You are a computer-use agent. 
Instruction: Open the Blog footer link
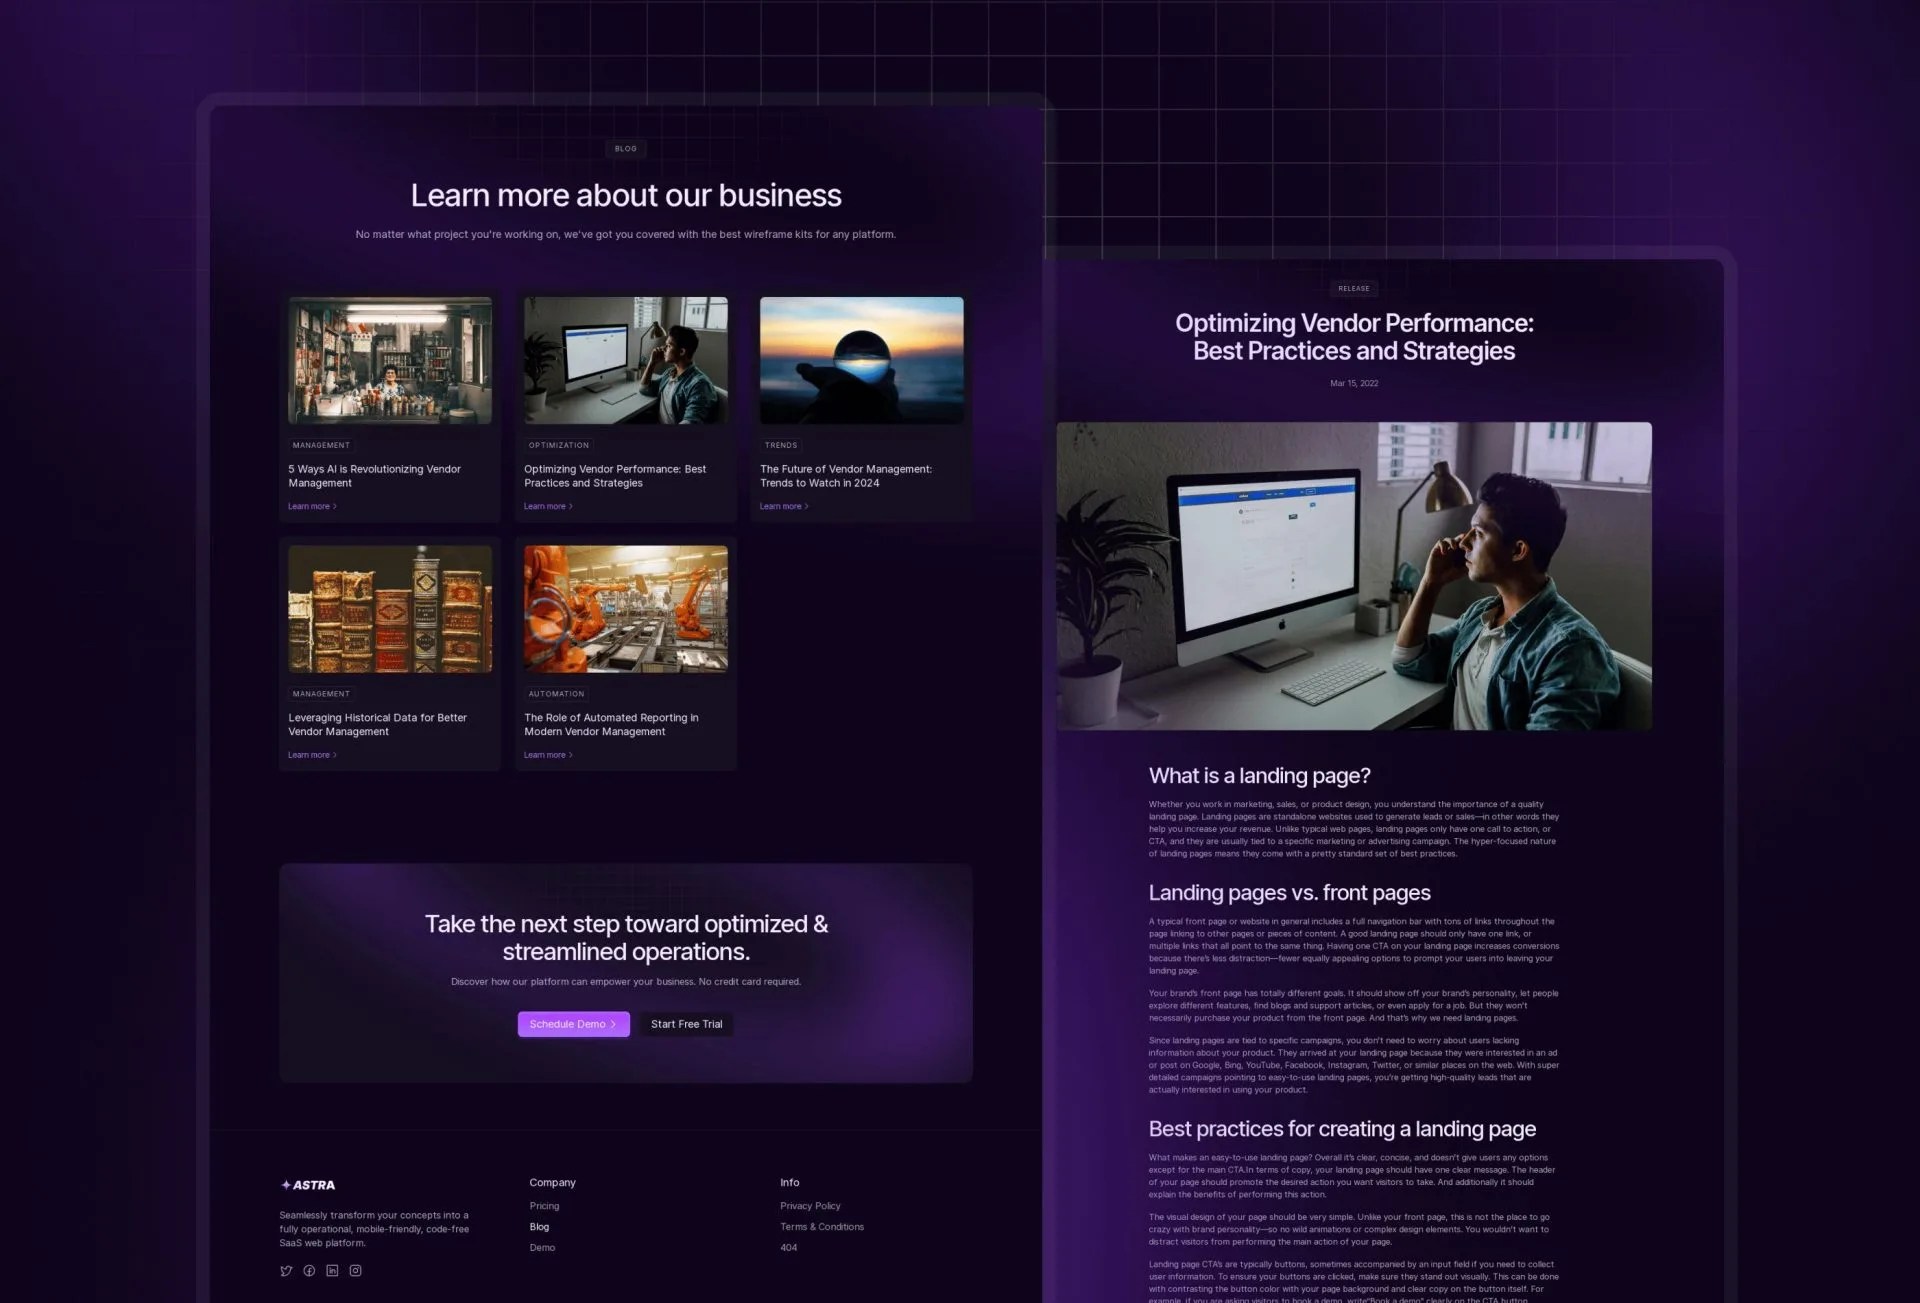click(539, 1227)
